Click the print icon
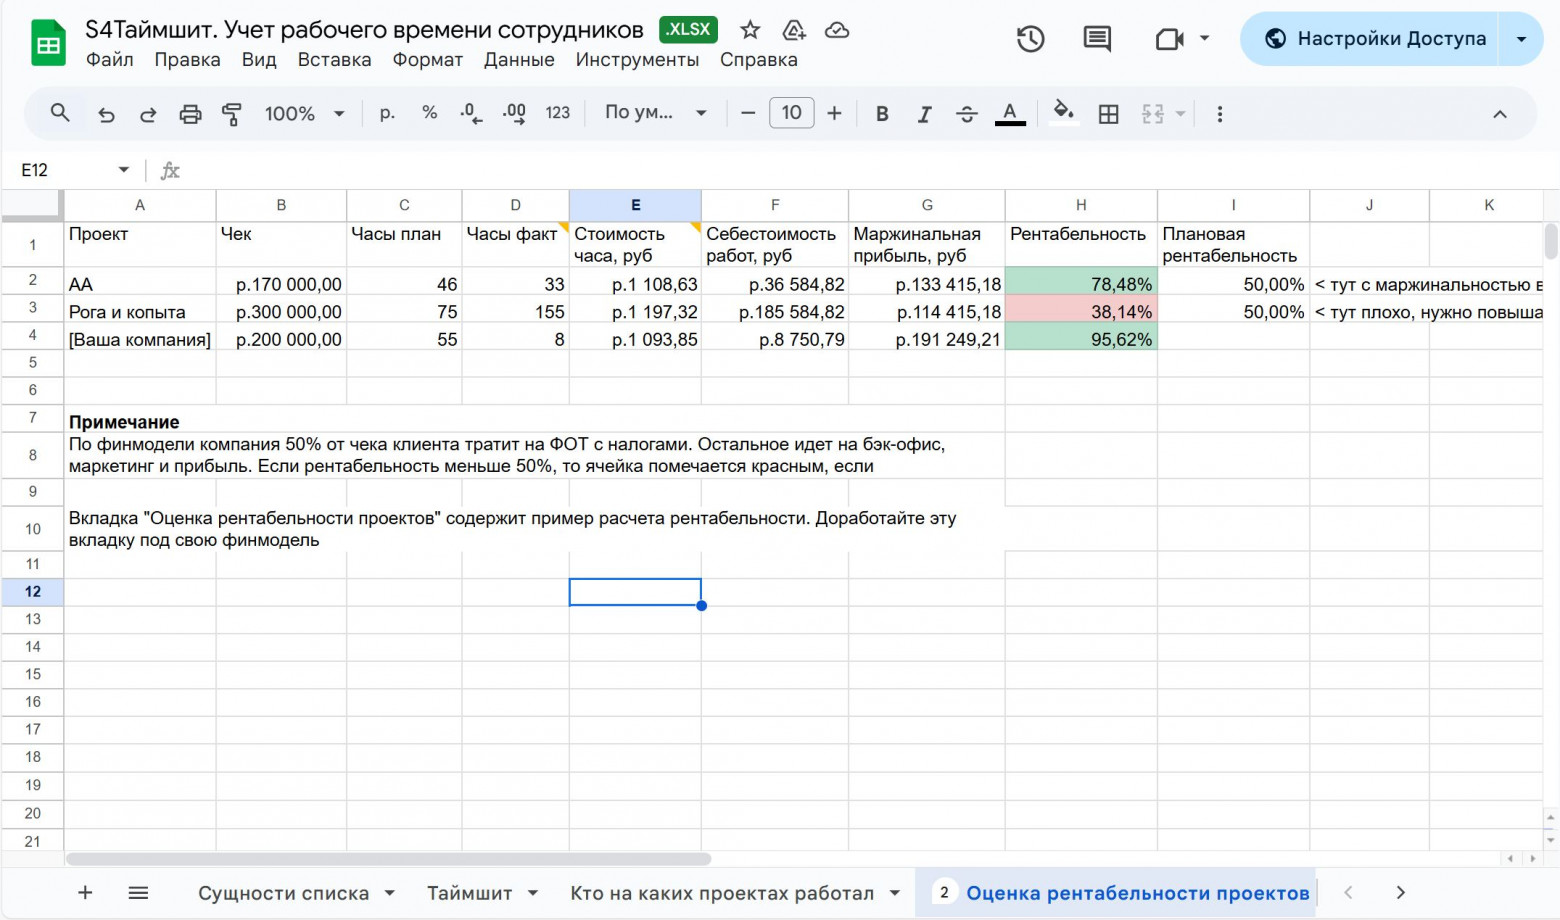The width and height of the screenshot is (1560, 920). [190, 114]
